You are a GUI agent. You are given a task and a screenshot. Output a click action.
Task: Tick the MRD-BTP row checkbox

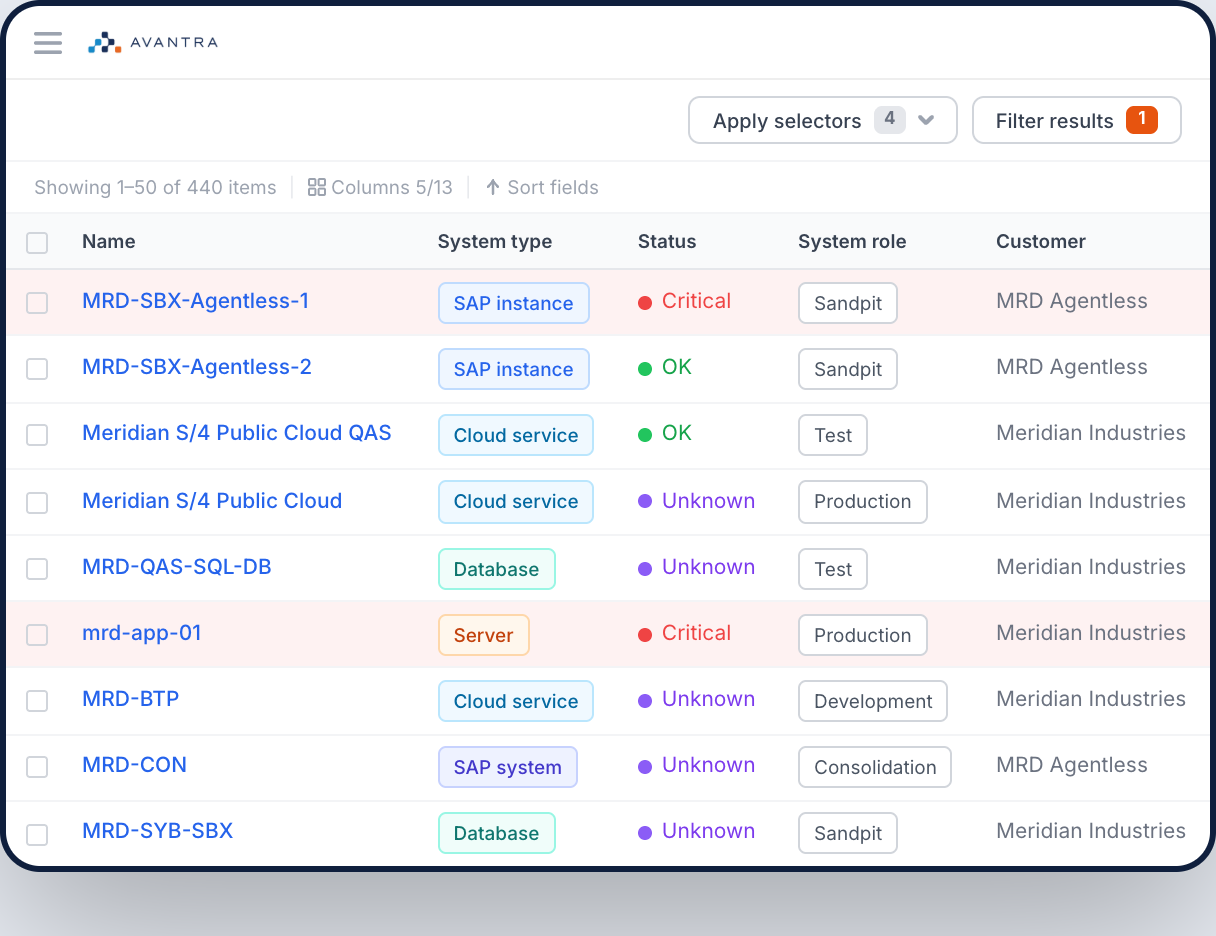pos(37,700)
